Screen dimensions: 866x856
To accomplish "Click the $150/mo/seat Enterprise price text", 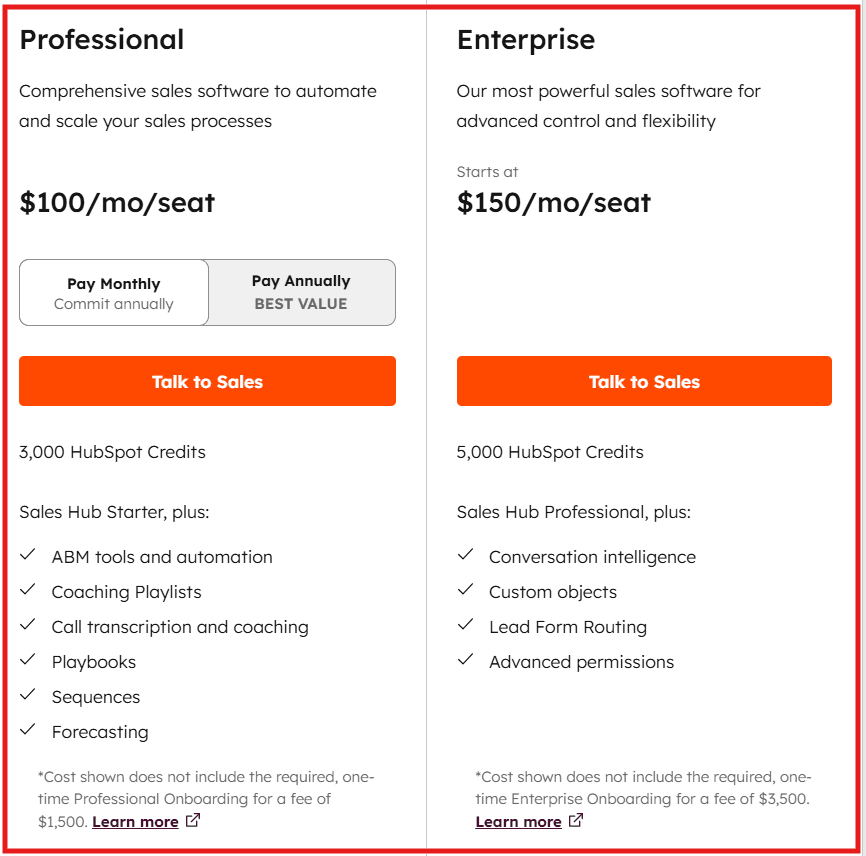I will click(553, 203).
